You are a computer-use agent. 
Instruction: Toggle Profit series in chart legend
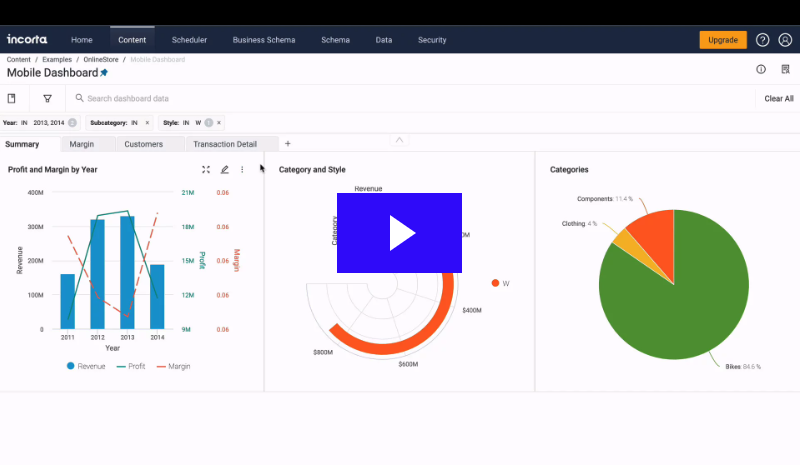tap(131, 366)
